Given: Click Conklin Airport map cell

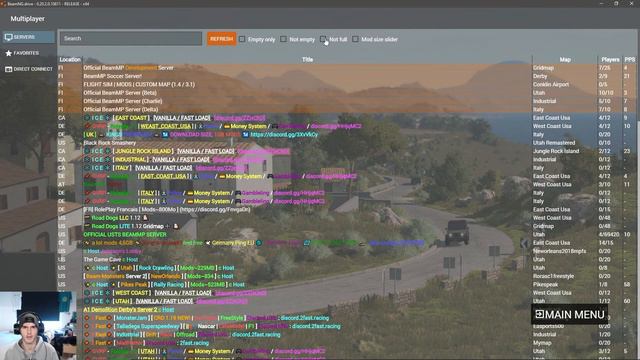Looking at the screenshot, I should point(551,84).
